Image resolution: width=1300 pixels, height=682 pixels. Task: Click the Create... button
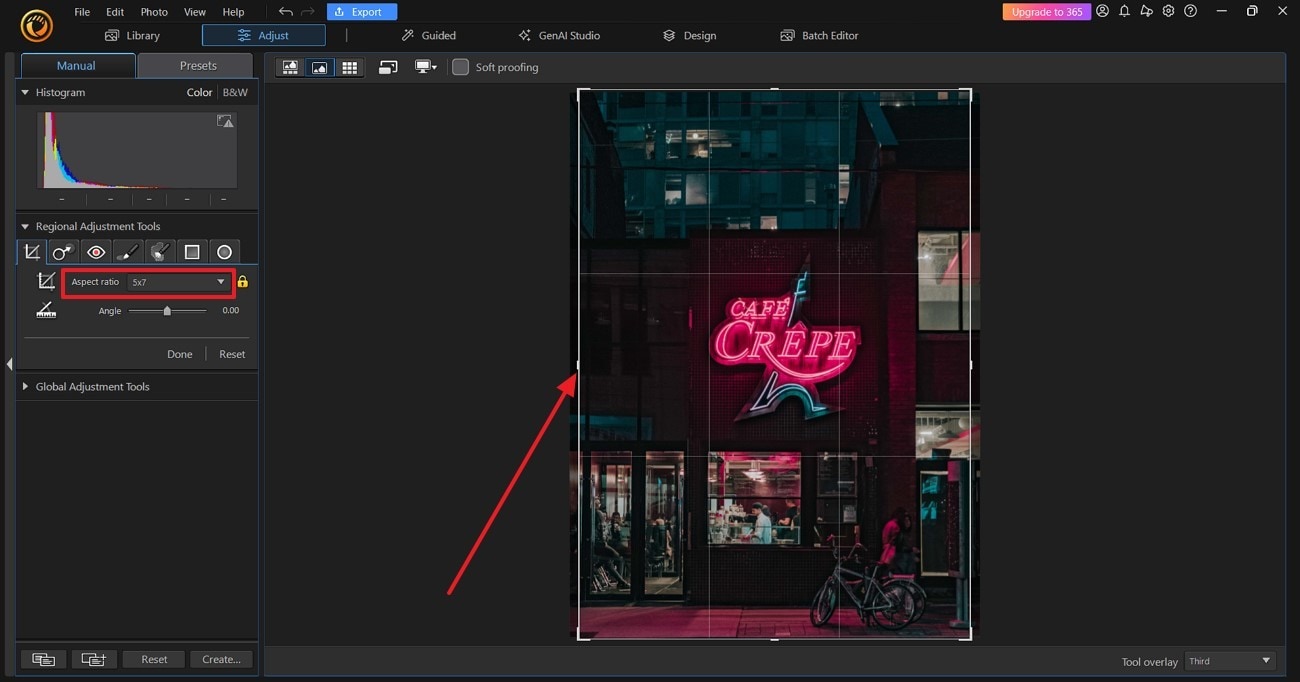pyautogui.click(x=221, y=659)
